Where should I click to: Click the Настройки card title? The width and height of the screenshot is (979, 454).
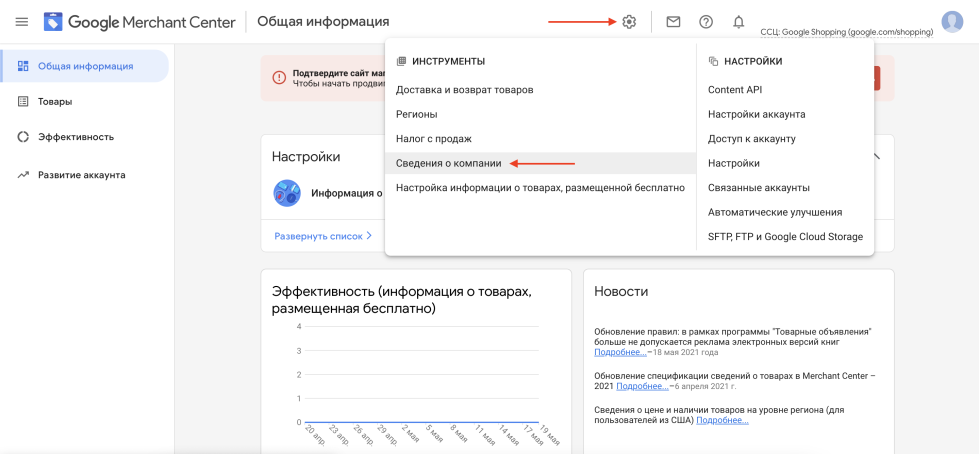(x=306, y=157)
